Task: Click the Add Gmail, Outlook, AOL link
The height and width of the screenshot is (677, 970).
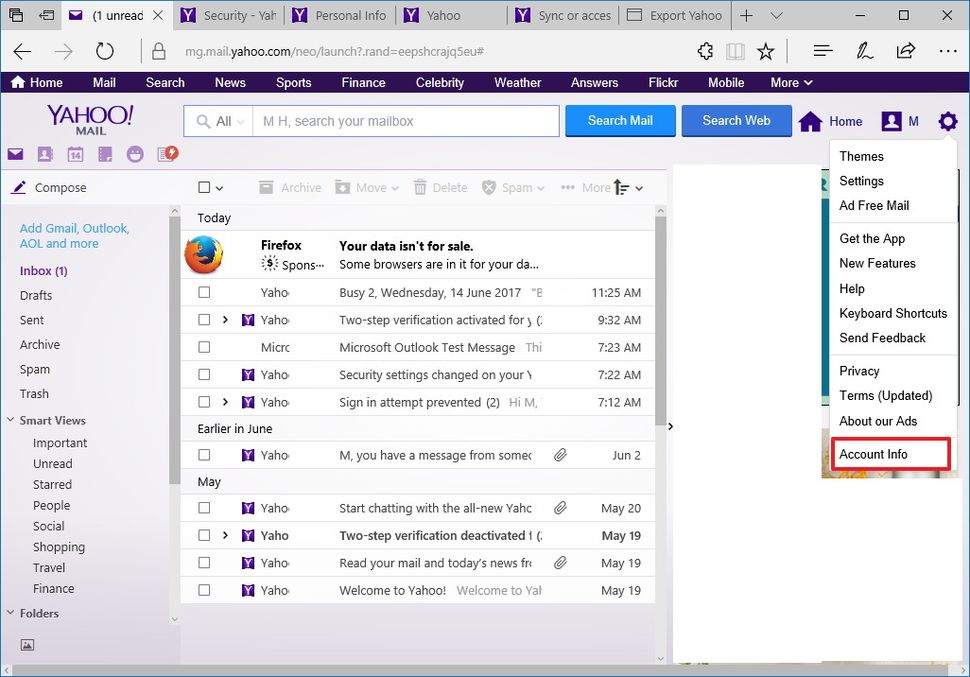Action: pyautogui.click(x=74, y=235)
